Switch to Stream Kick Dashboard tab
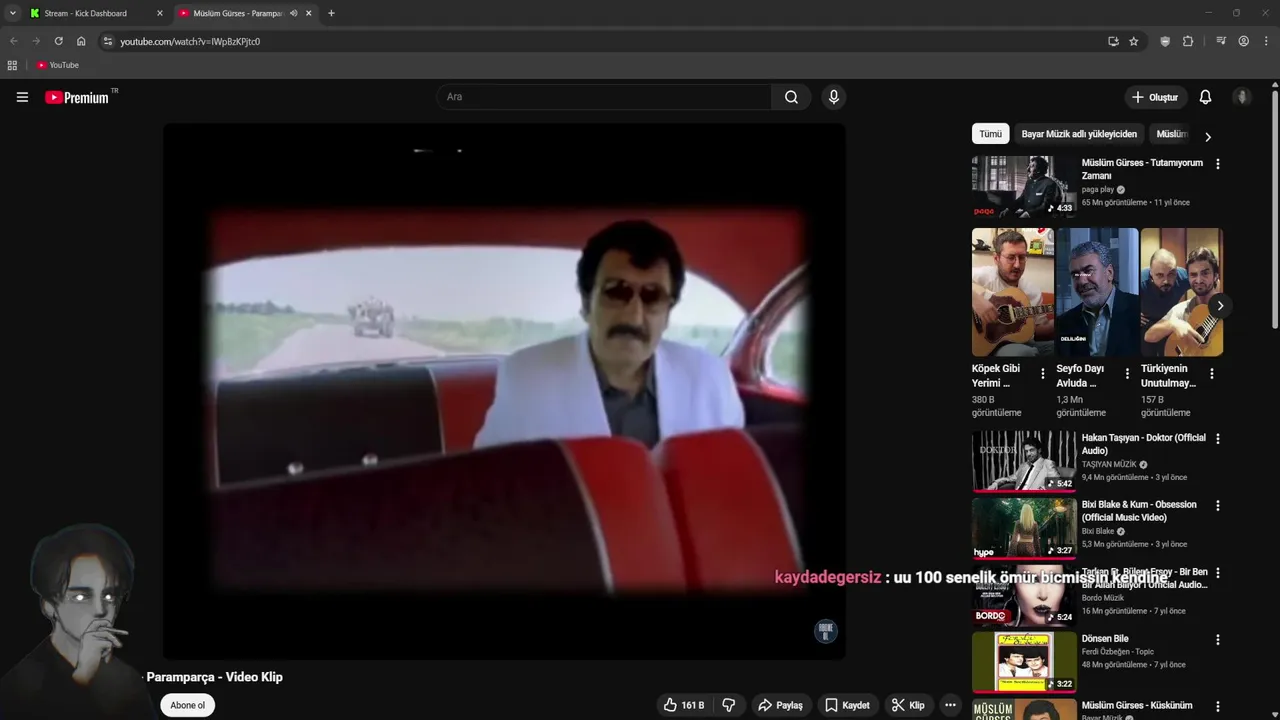 (x=95, y=13)
